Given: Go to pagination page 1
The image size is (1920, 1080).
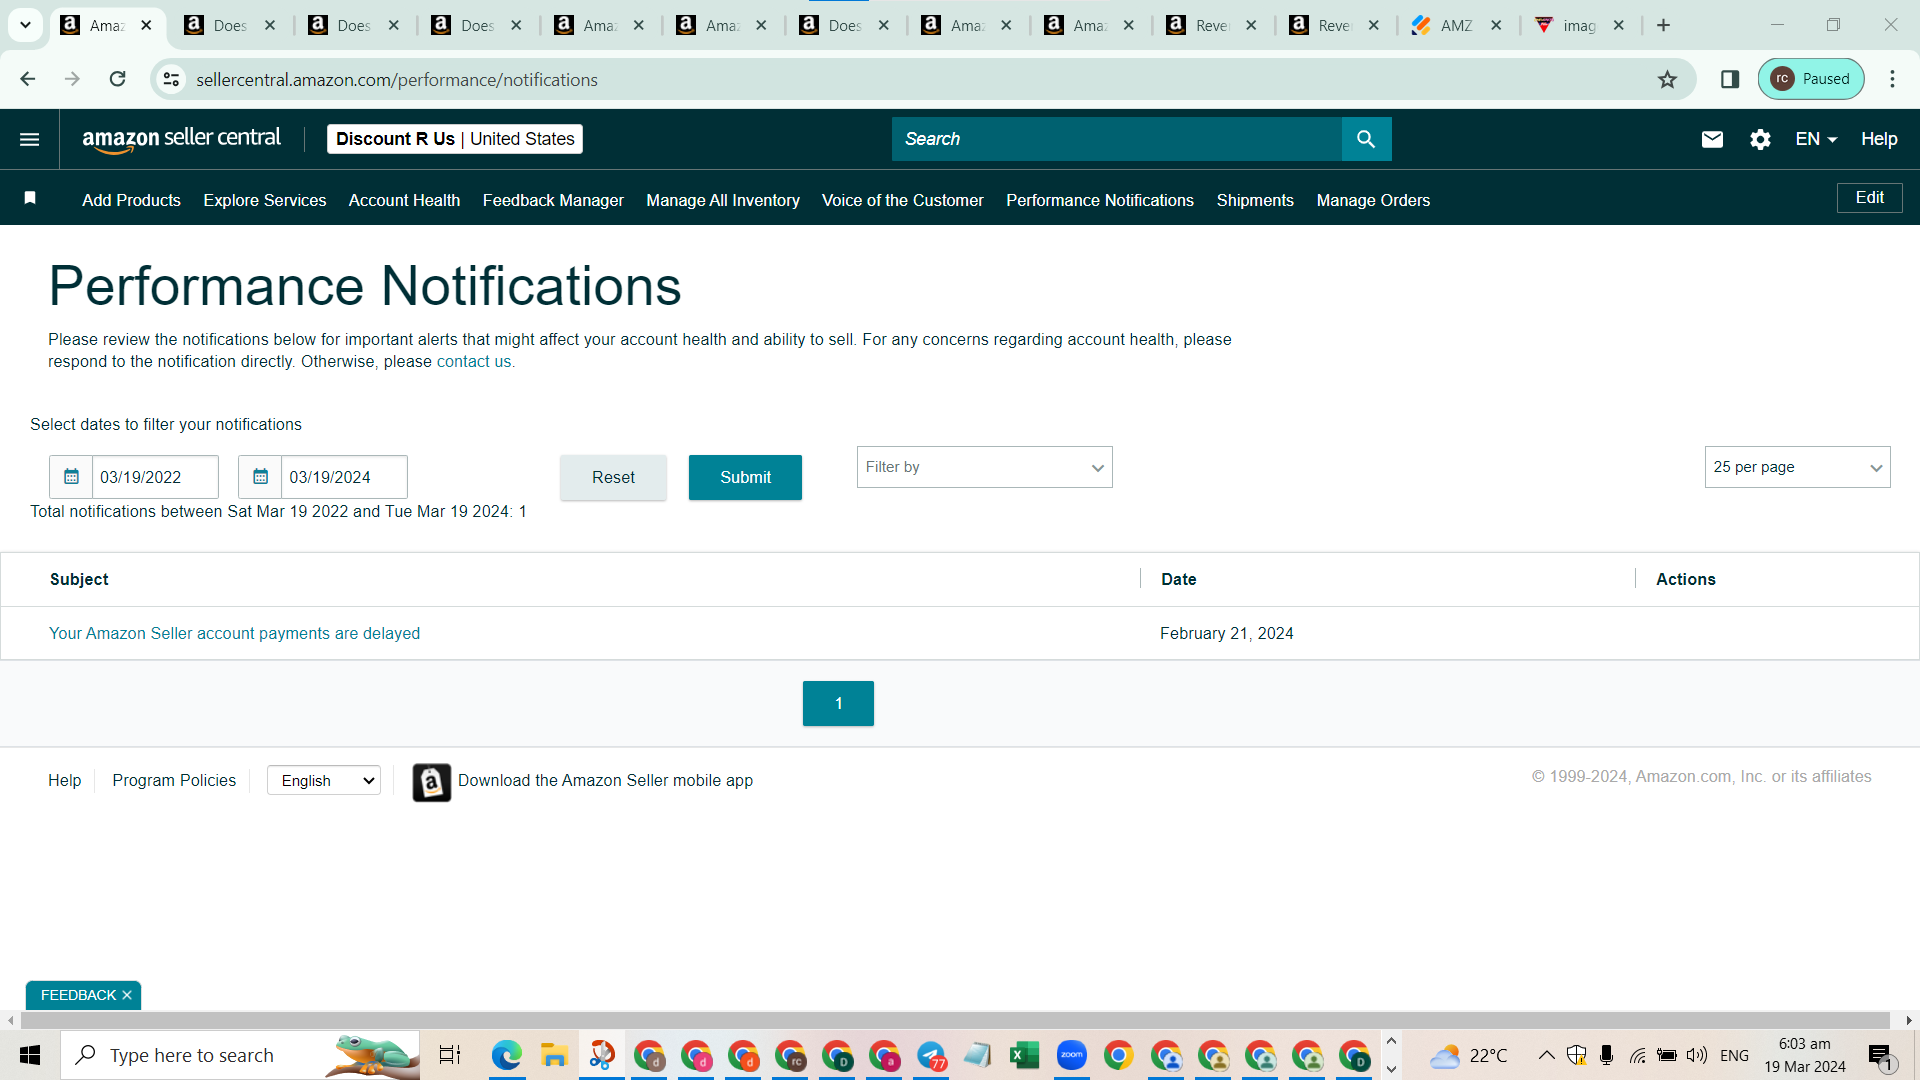Looking at the screenshot, I should point(838,703).
